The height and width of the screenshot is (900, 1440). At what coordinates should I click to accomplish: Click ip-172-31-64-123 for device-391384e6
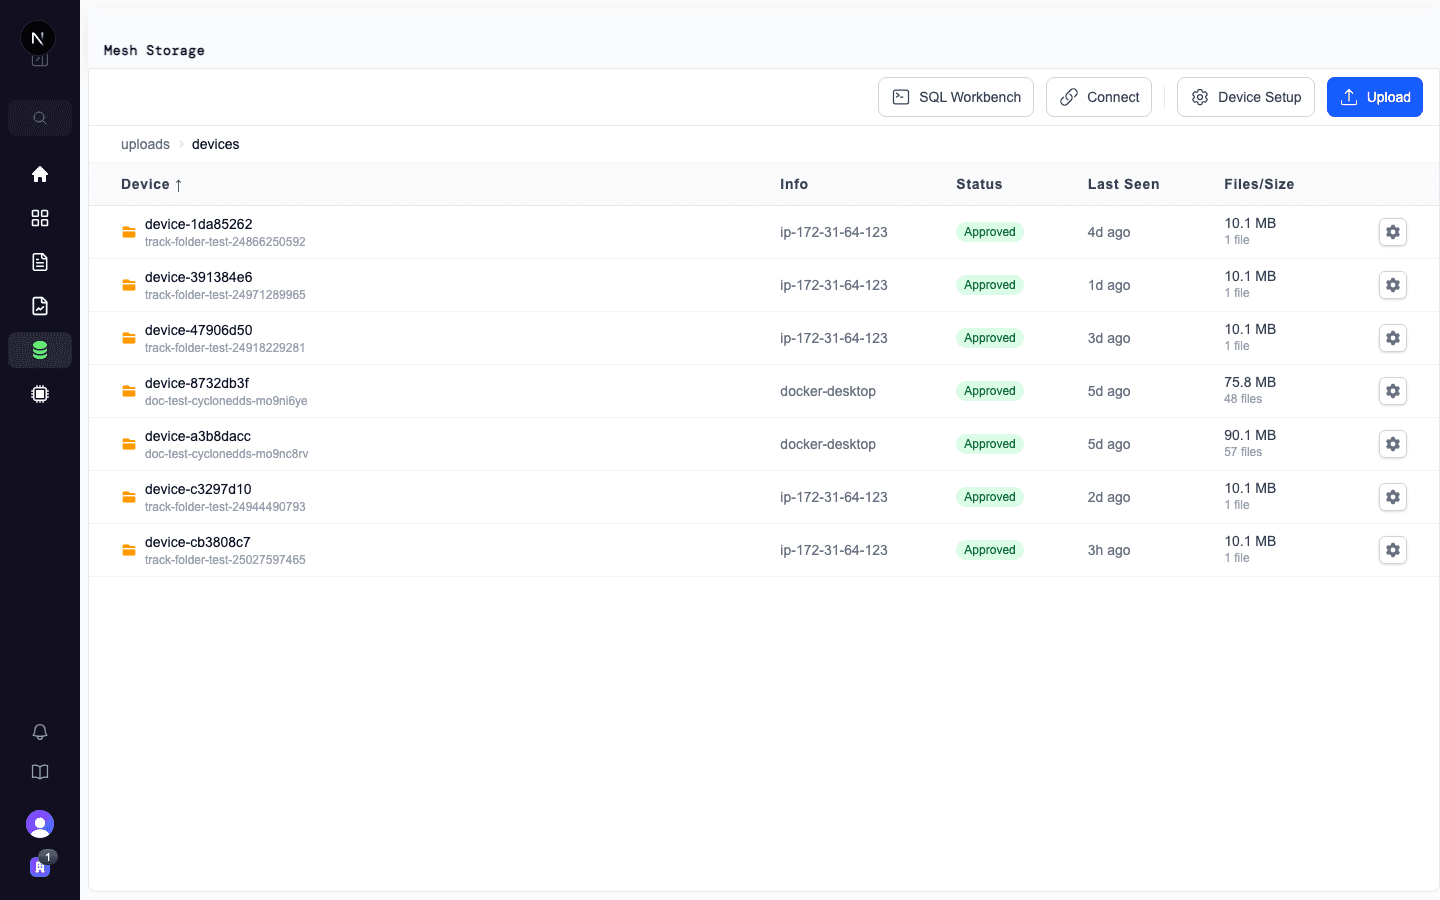pos(834,285)
